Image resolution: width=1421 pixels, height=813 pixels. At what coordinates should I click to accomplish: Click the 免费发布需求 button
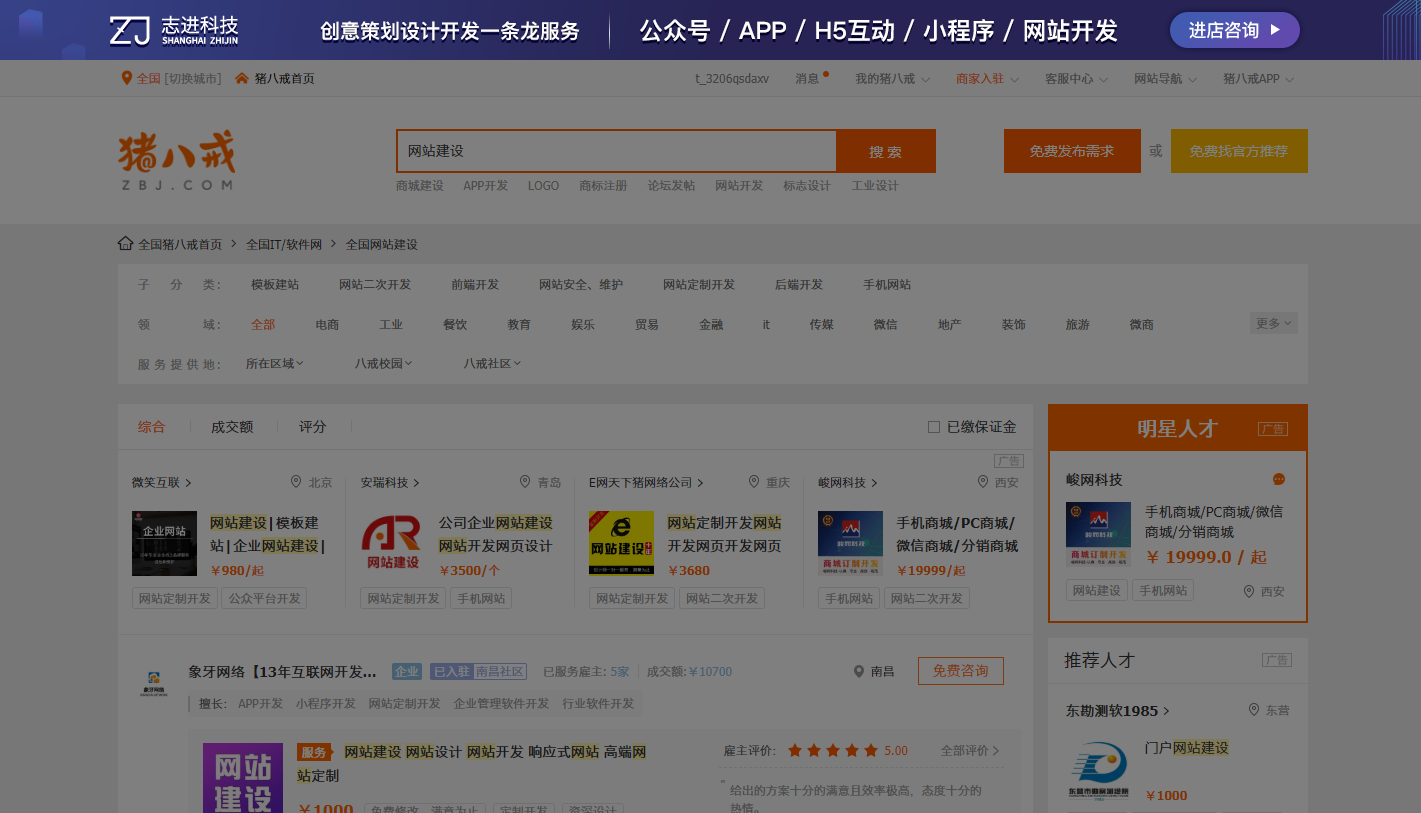(1072, 151)
